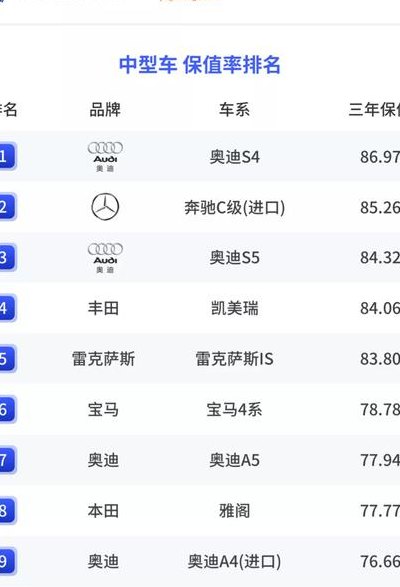Select the rank 1 blue badge
The image size is (400, 587).
(7, 156)
